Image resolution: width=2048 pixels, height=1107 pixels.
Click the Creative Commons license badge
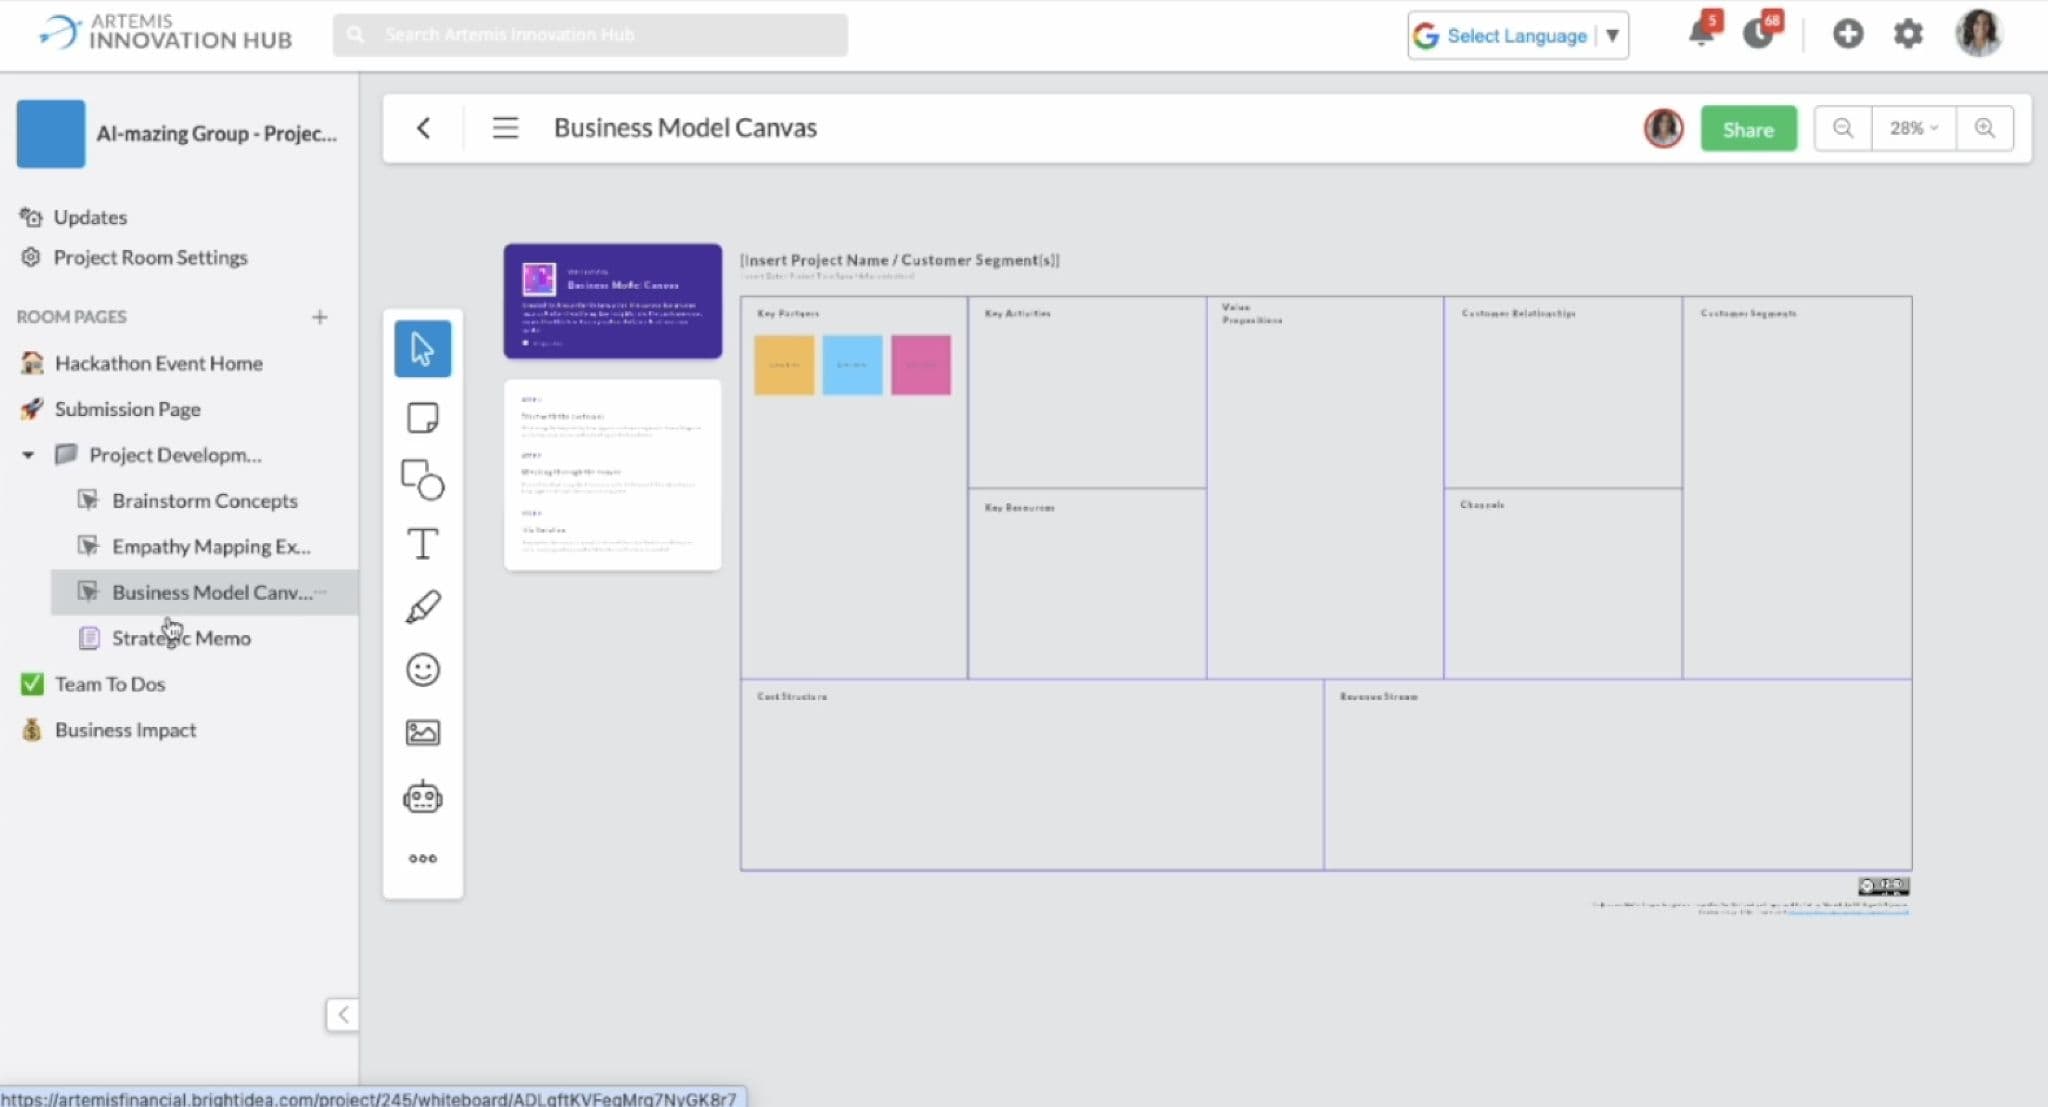[x=1884, y=886]
